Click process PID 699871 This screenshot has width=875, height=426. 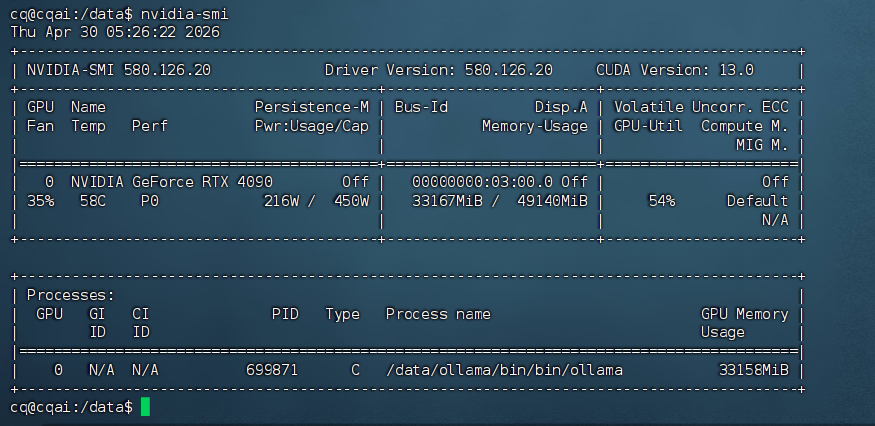272,370
